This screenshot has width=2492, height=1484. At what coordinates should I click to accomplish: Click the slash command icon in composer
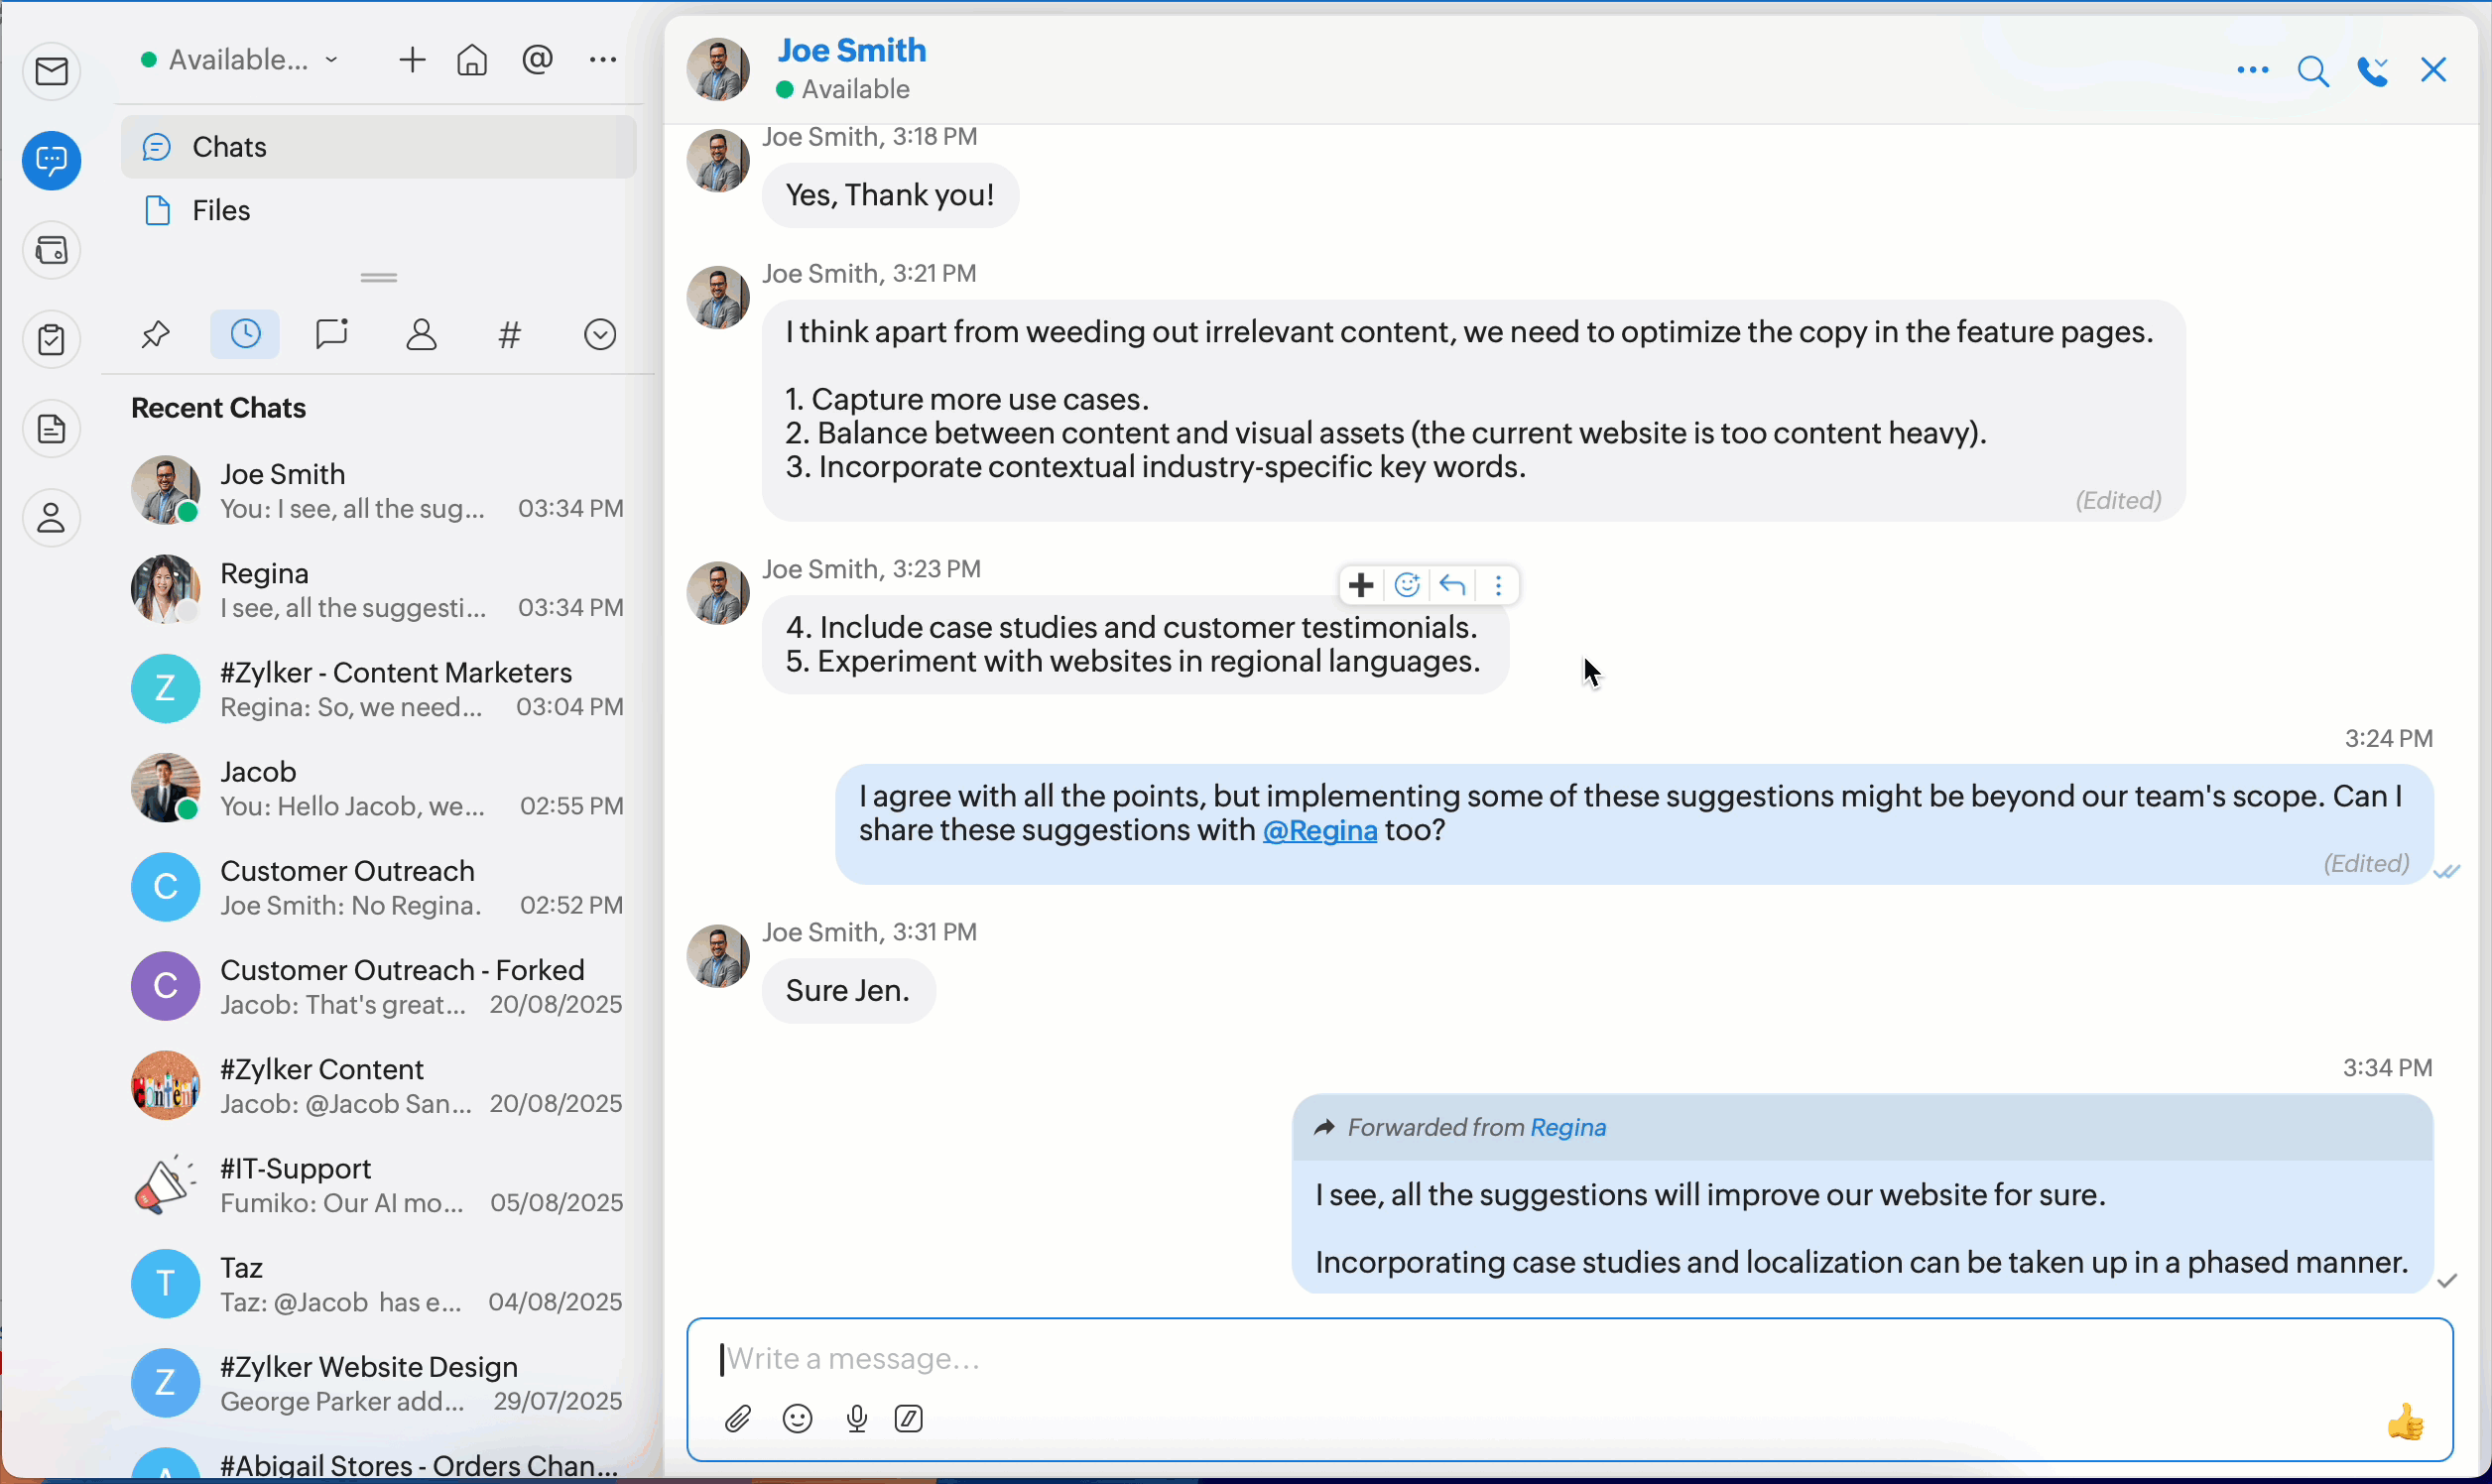click(x=909, y=1419)
